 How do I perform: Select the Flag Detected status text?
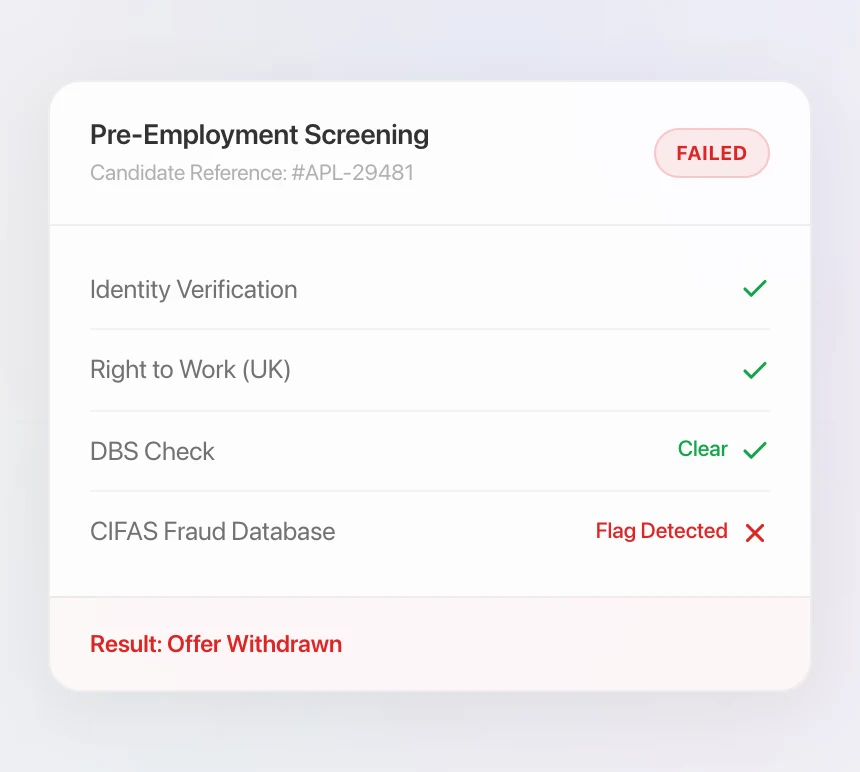[x=661, y=531]
